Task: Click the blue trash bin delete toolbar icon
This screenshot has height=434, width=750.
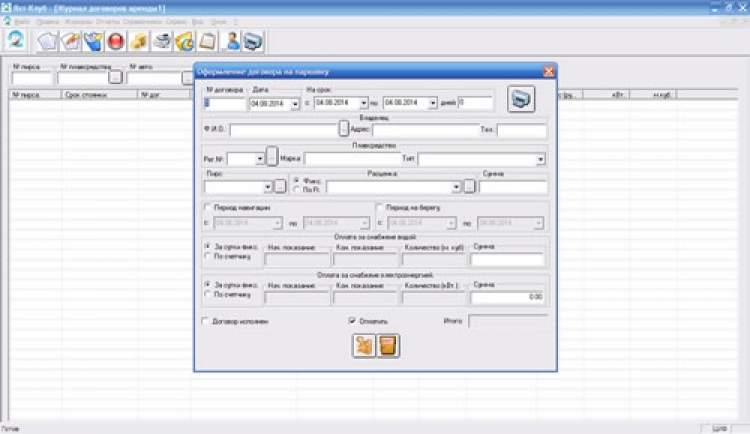Action: point(93,41)
